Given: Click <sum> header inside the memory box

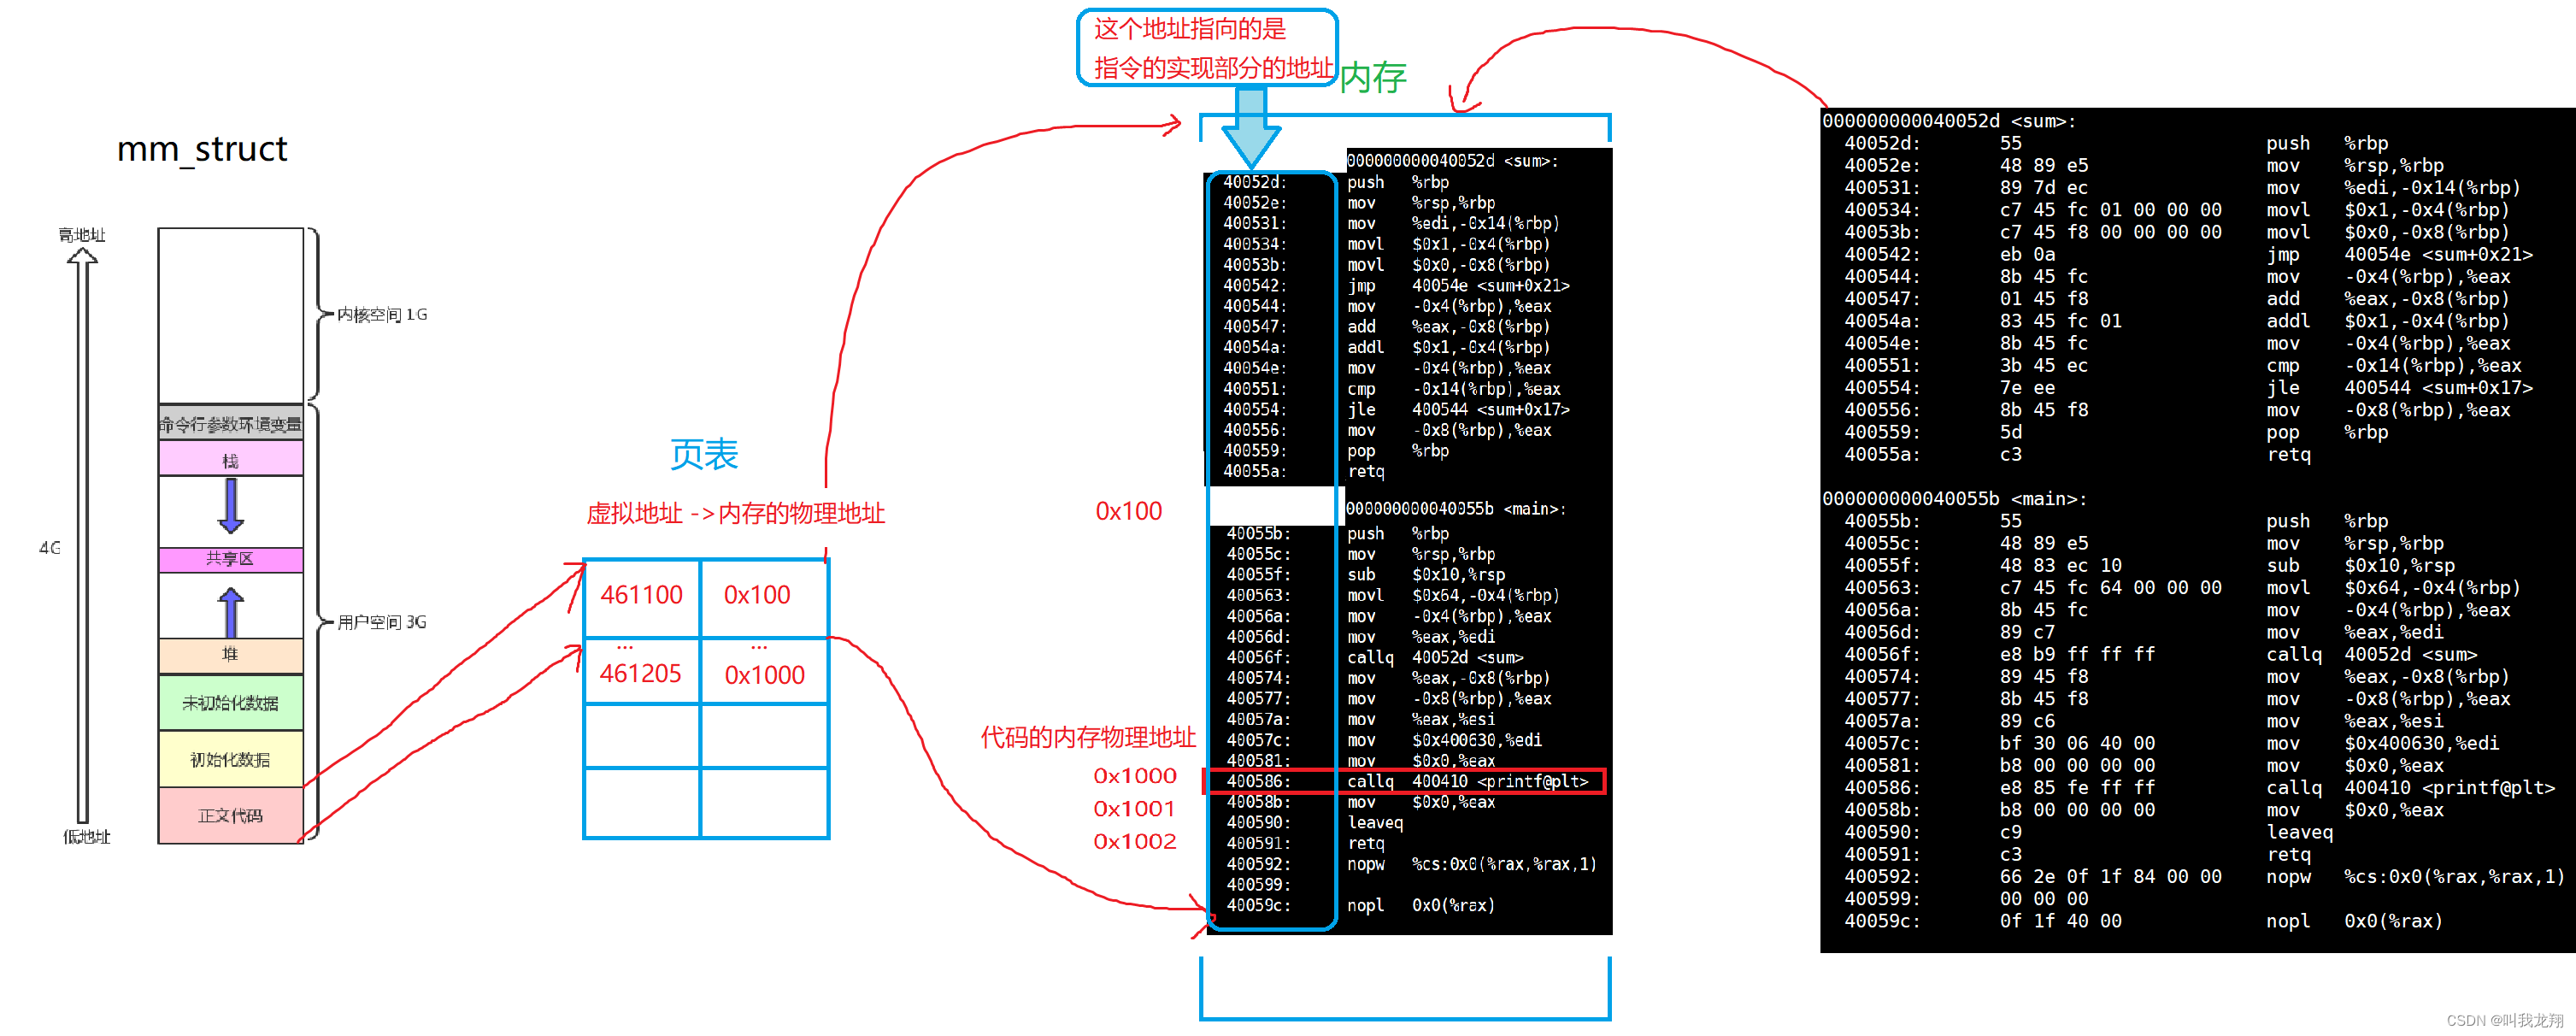Looking at the screenshot, I should pyautogui.click(x=1452, y=161).
